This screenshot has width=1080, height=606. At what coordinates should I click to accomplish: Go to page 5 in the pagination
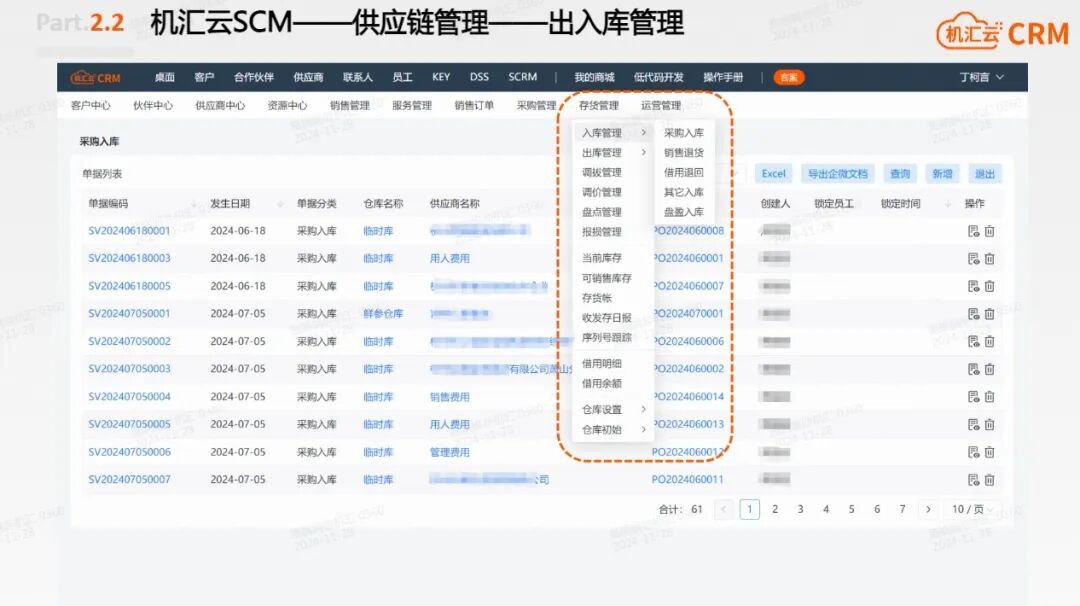[x=851, y=509]
